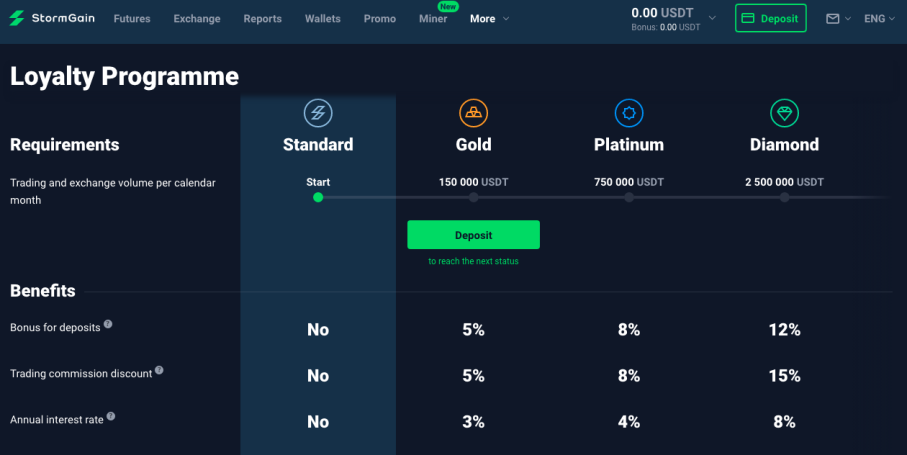Click the 'to reach the next status' link
Viewport: 907px width, 455px height.
[473, 261]
